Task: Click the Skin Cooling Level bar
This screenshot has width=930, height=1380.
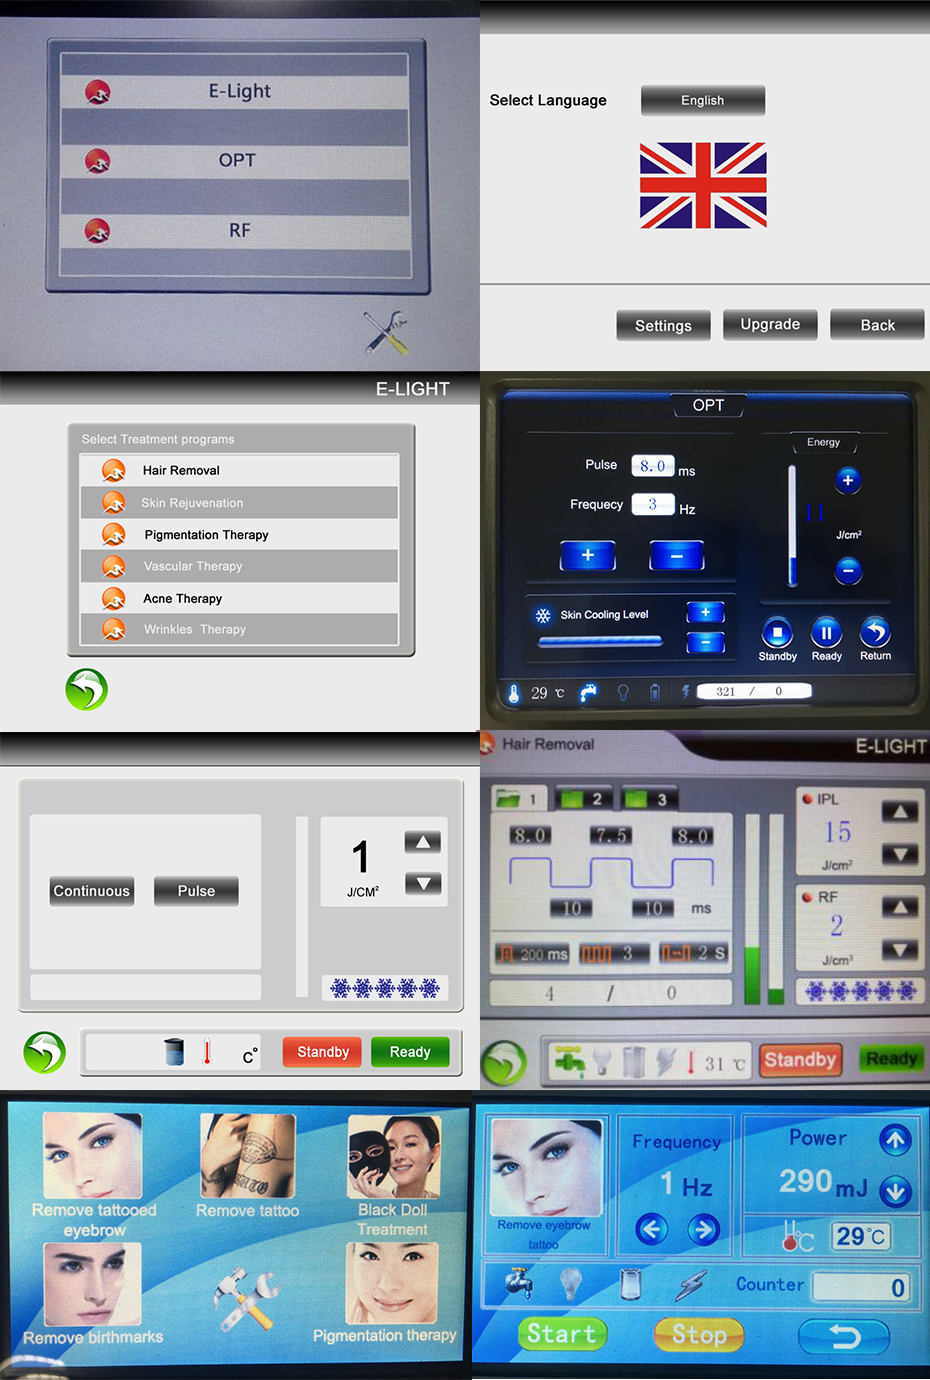Action: (x=600, y=642)
